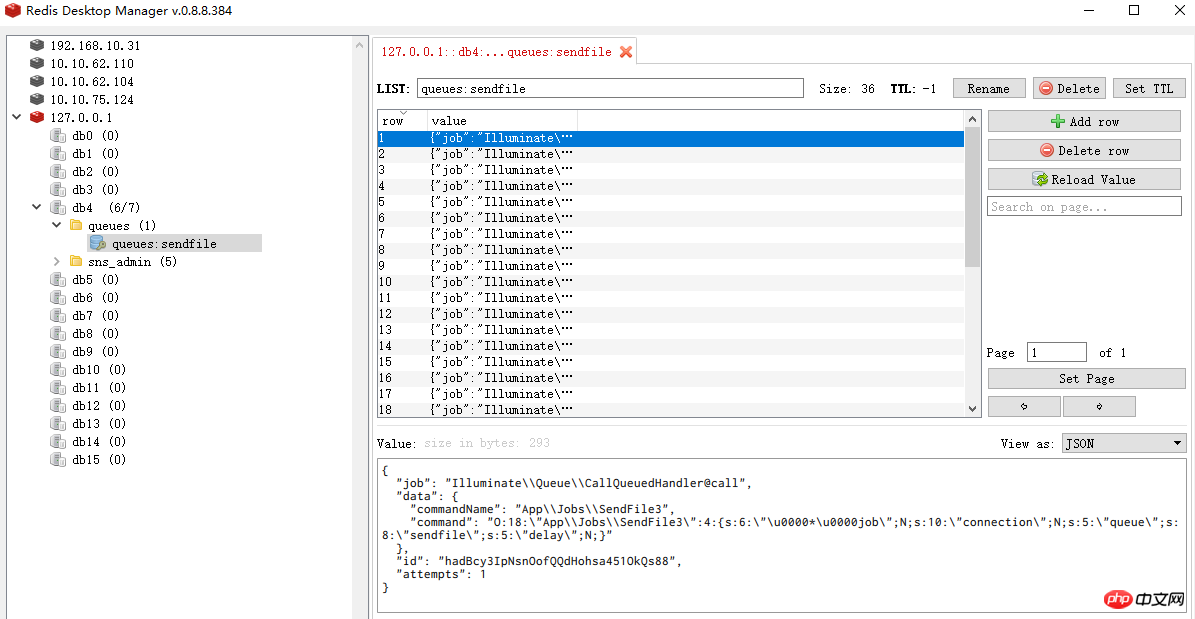Select the db0 database icon
The height and width of the screenshot is (619, 1195).
(x=58, y=136)
